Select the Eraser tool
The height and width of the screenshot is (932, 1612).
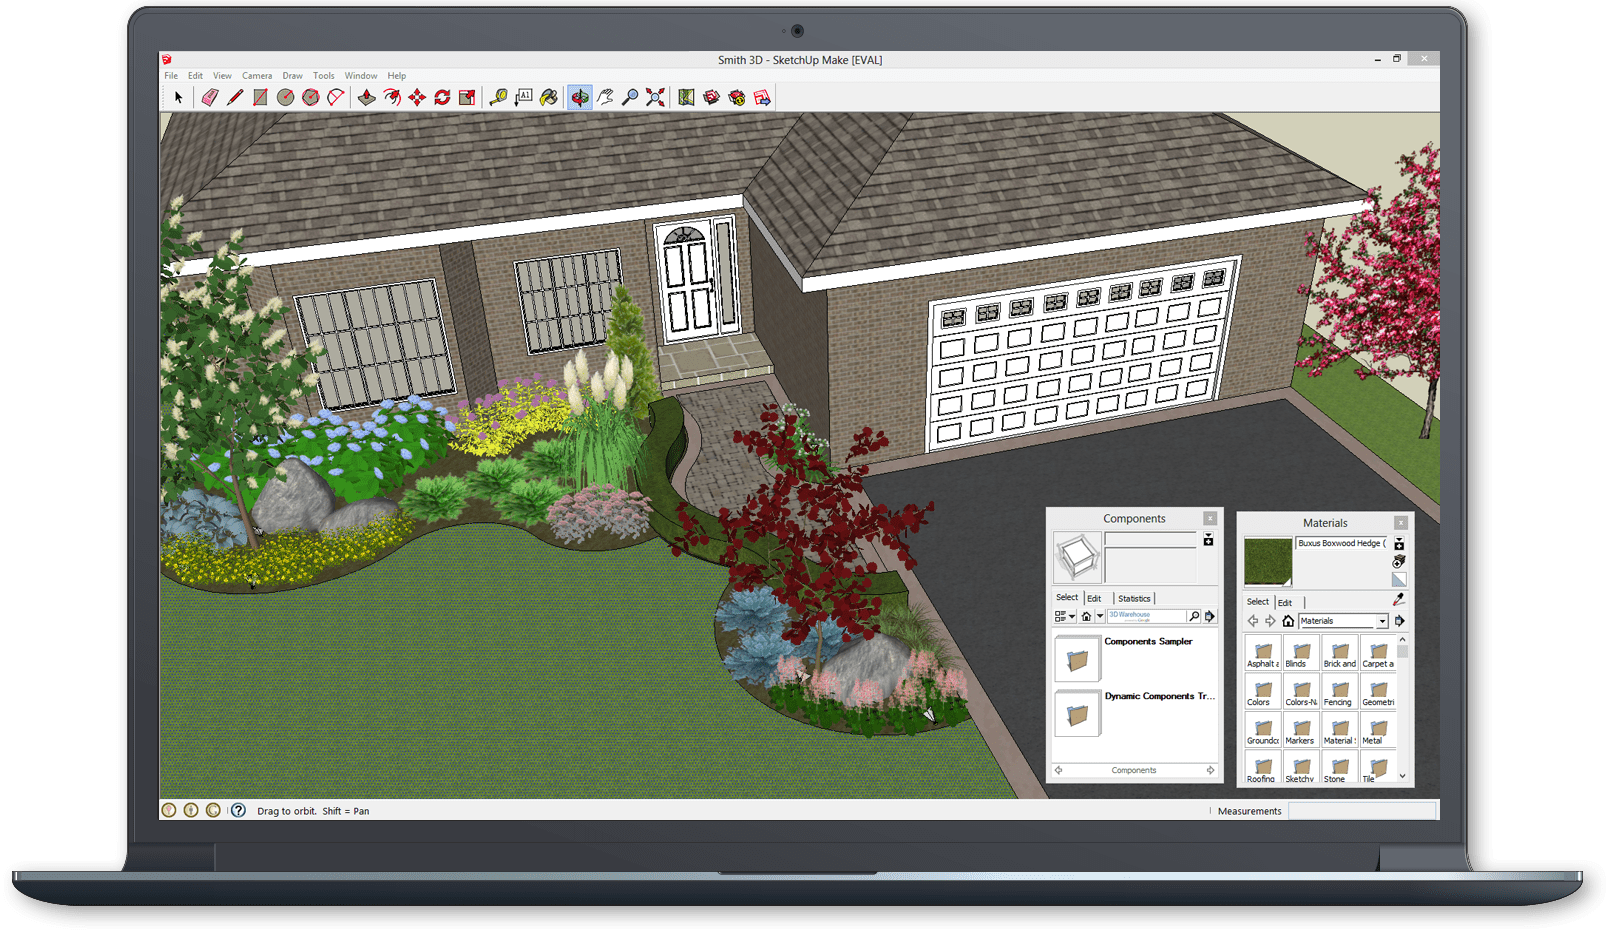(x=209, y=97)
